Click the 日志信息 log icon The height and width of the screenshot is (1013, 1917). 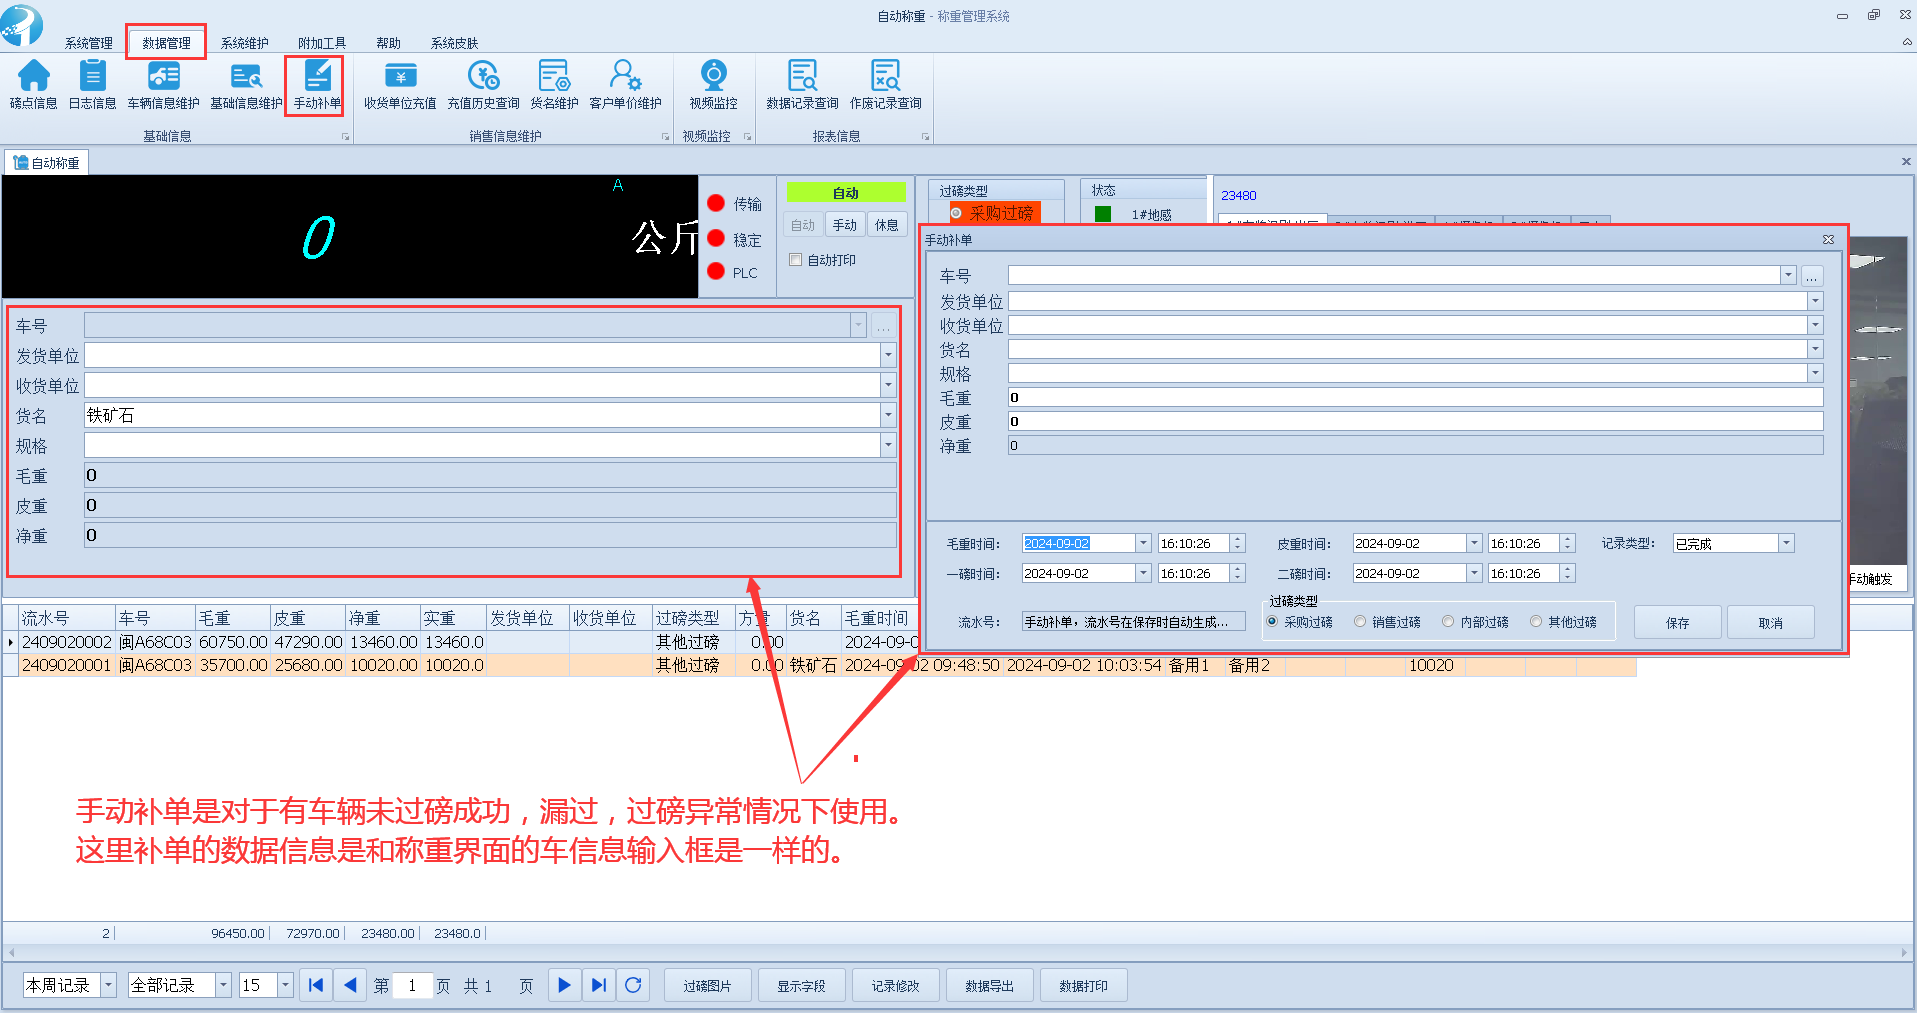(x=92, y=78)
